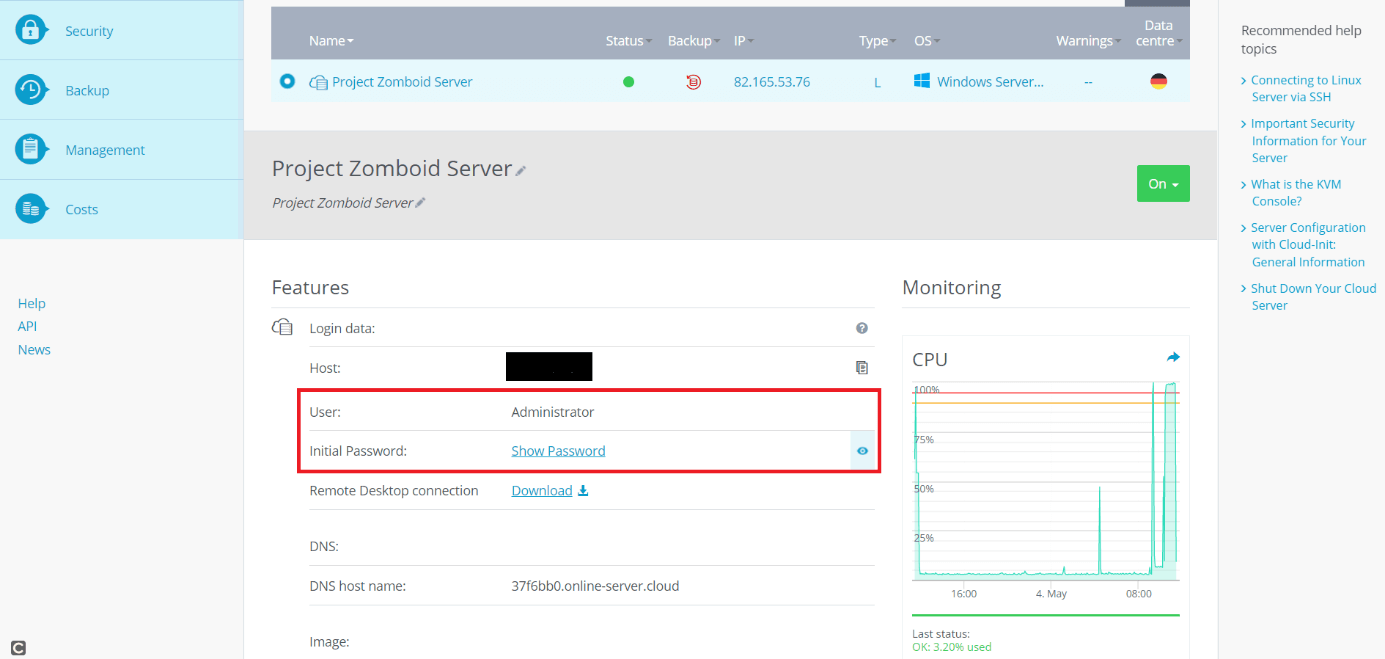Click the Costs coins icon

pyautogui.click(x=31, y=209)
